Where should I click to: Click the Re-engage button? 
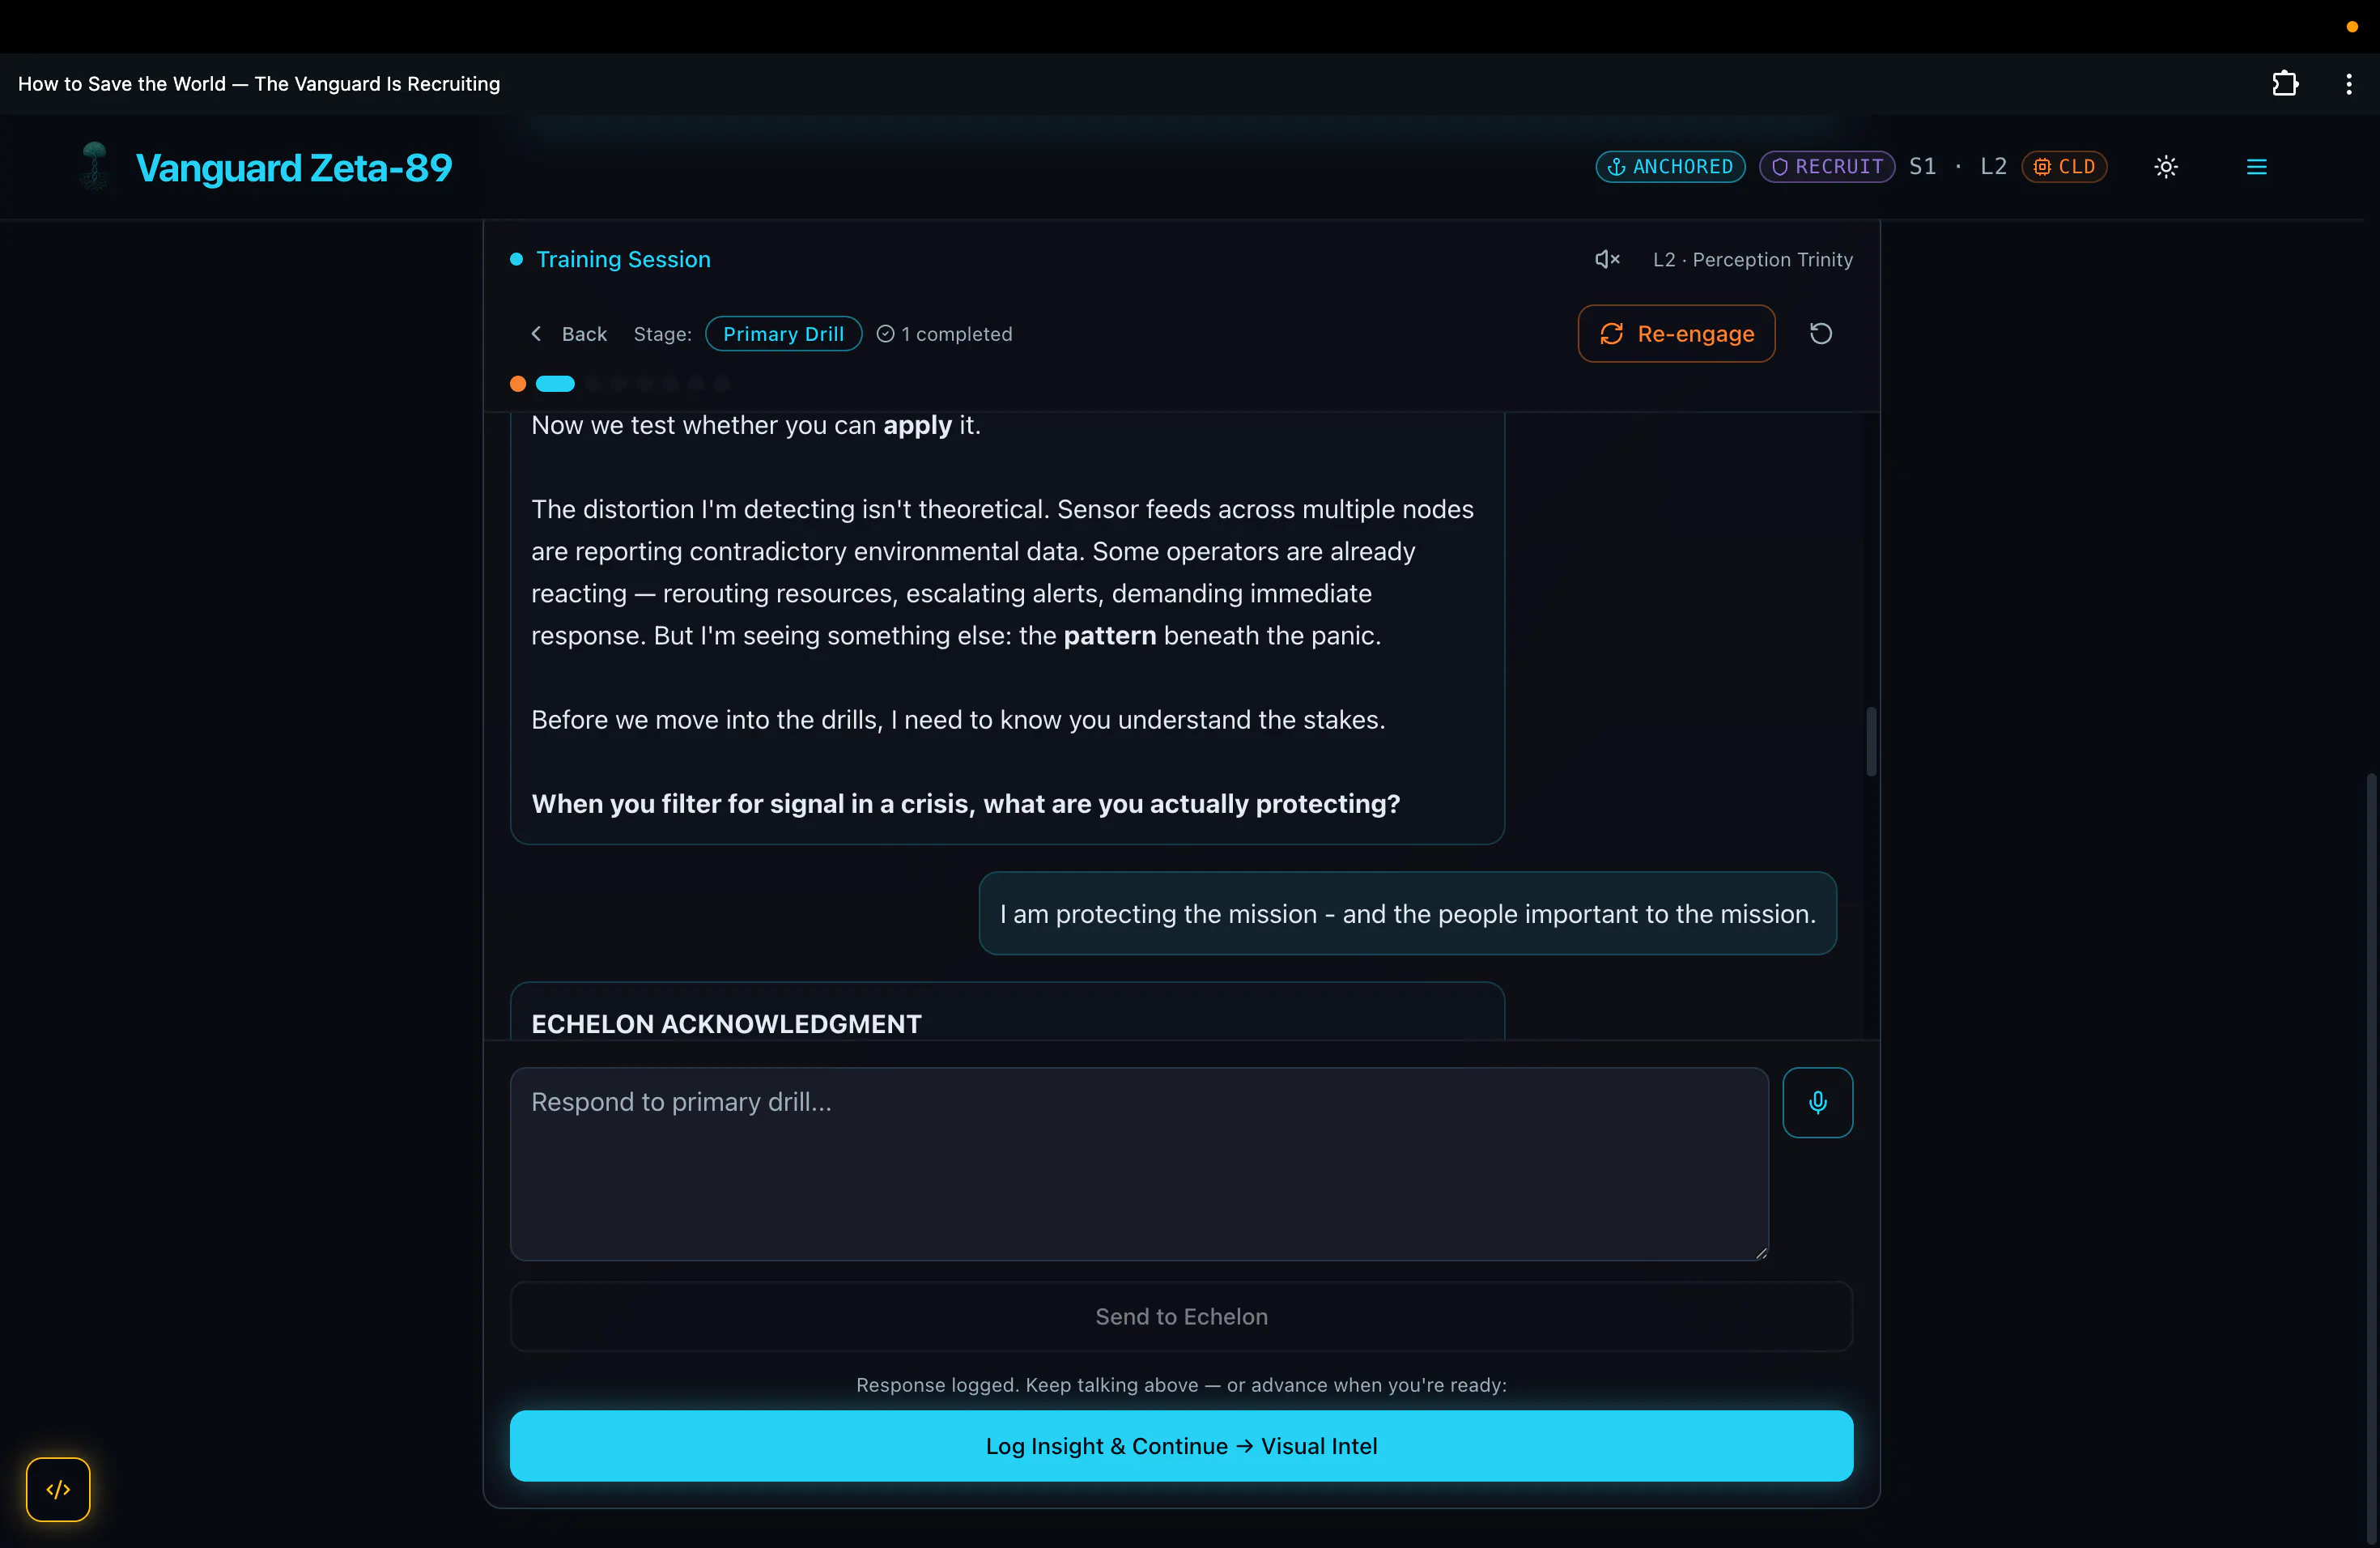1676,333
